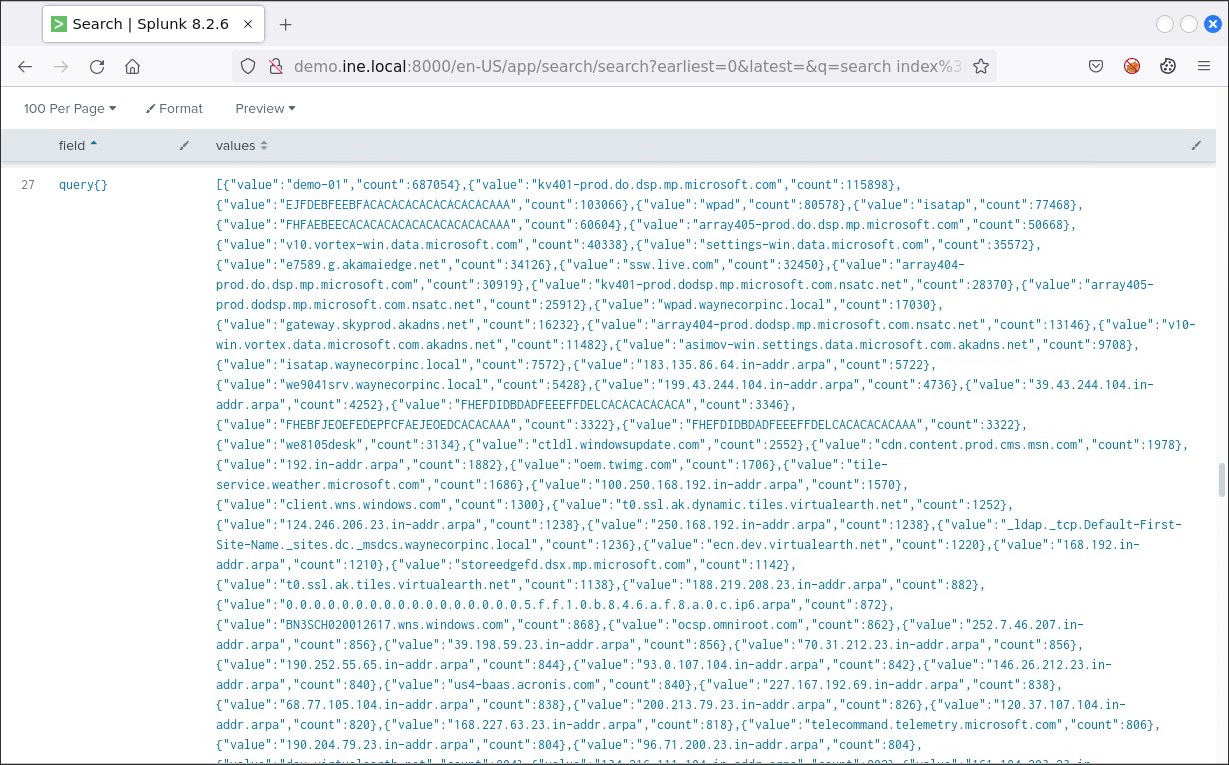Viewport: 1229px width, 765px height.
Task: Go to the browser home page
Action: (x=132, y=67)
